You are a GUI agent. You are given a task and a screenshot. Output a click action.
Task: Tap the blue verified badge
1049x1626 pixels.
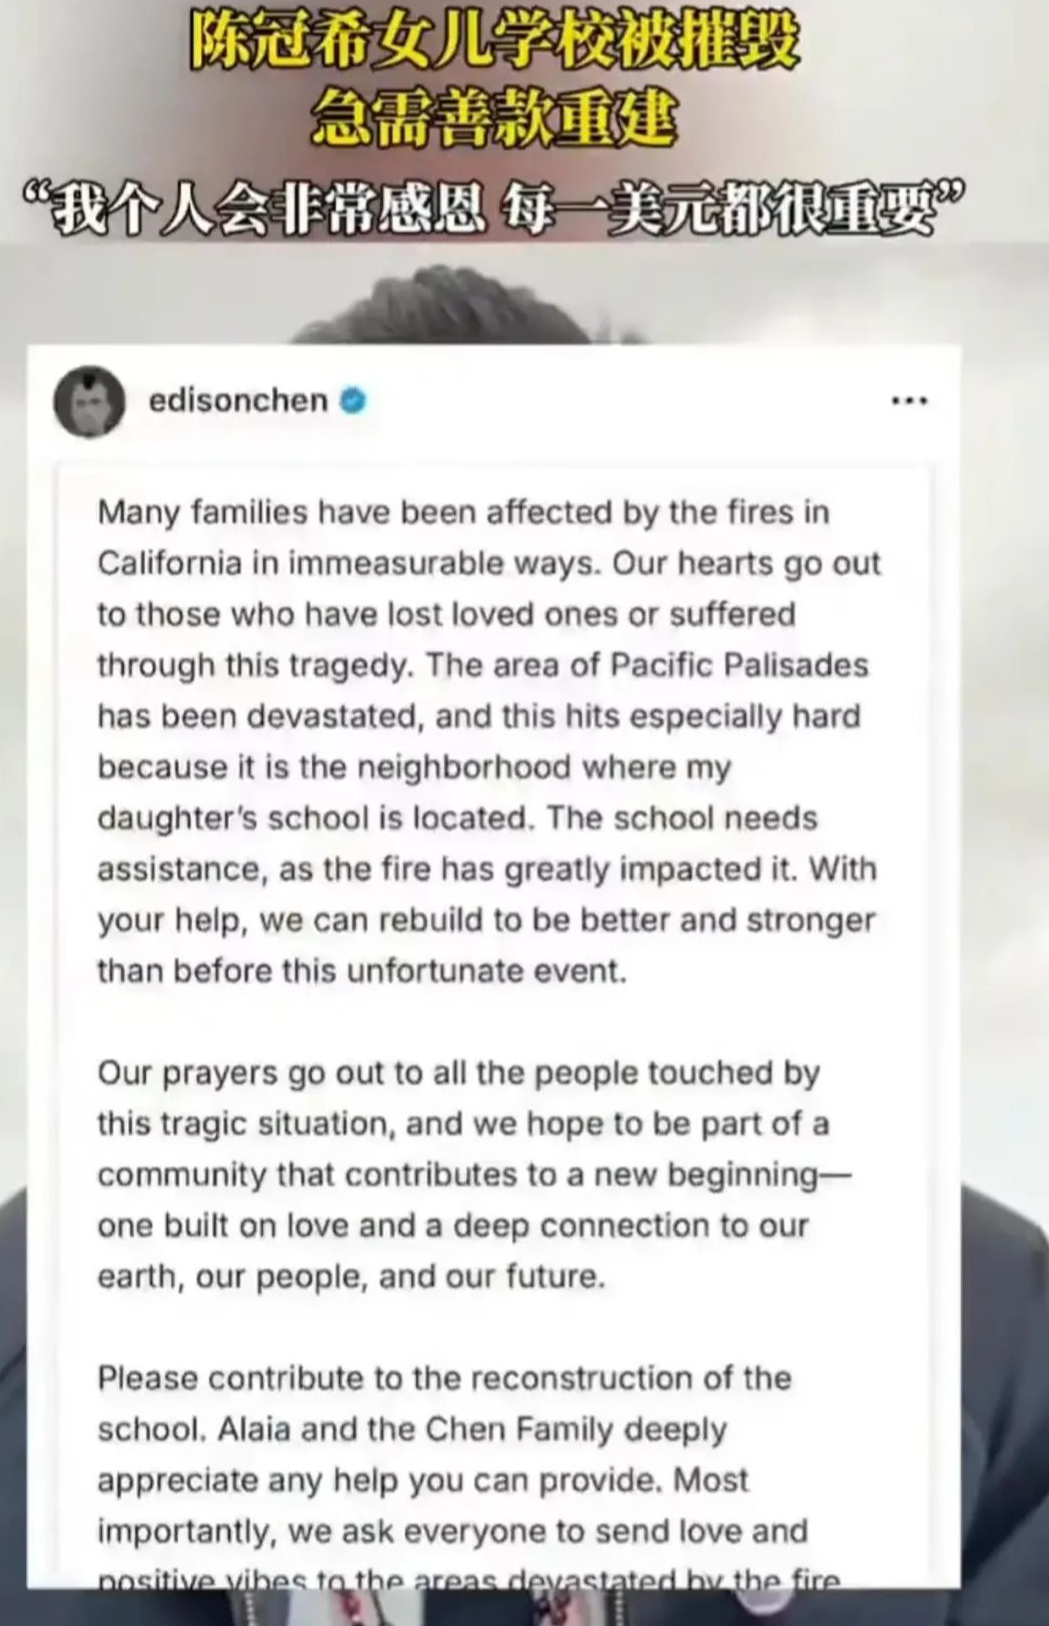click(353, 401)
